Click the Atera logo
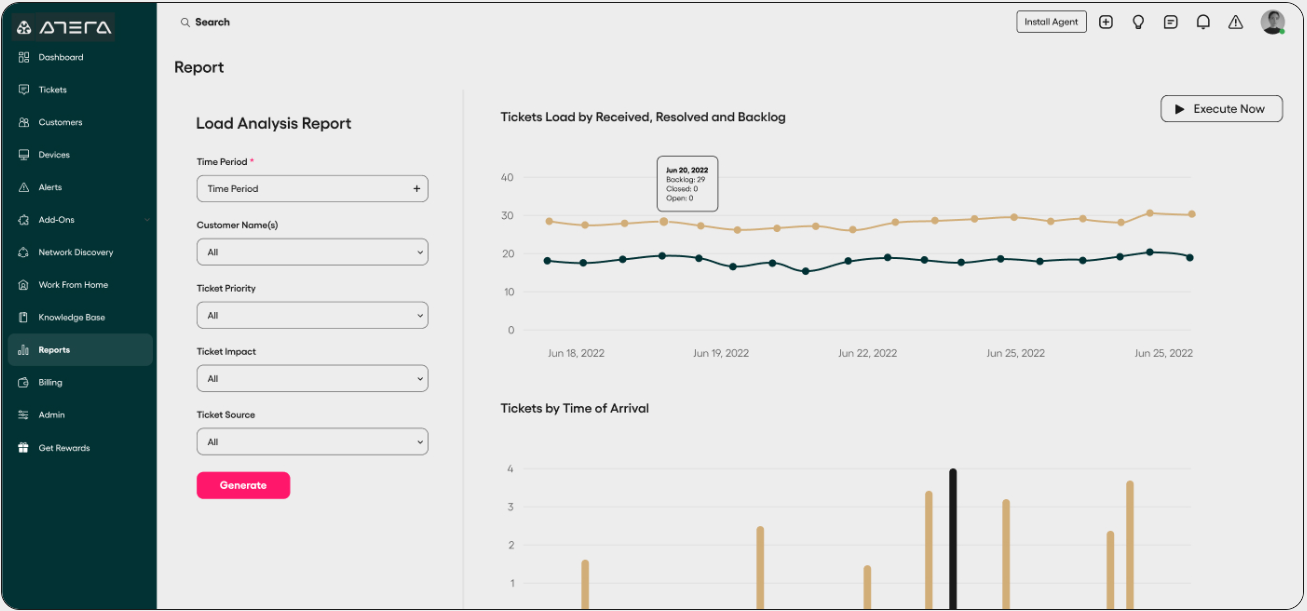 tap(64, 28)
